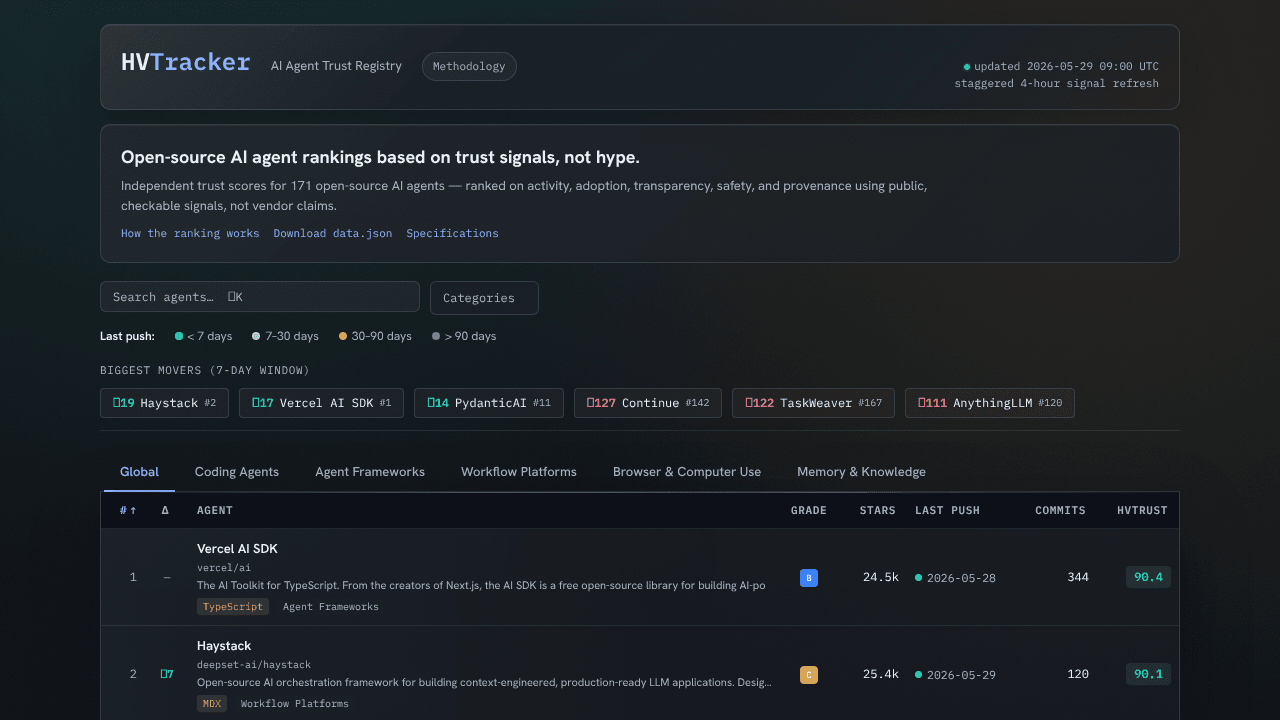Click the vercel/ai repository path
Viewport: 1280px width, 720px height.
(224, 568)
